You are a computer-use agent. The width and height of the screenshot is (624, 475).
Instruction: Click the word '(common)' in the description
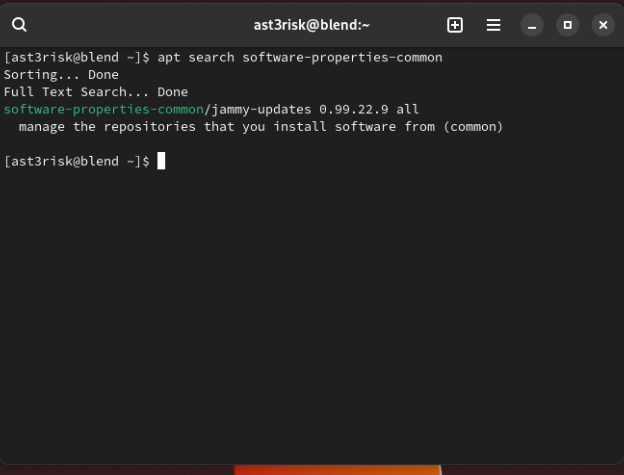tap(473, 127)
